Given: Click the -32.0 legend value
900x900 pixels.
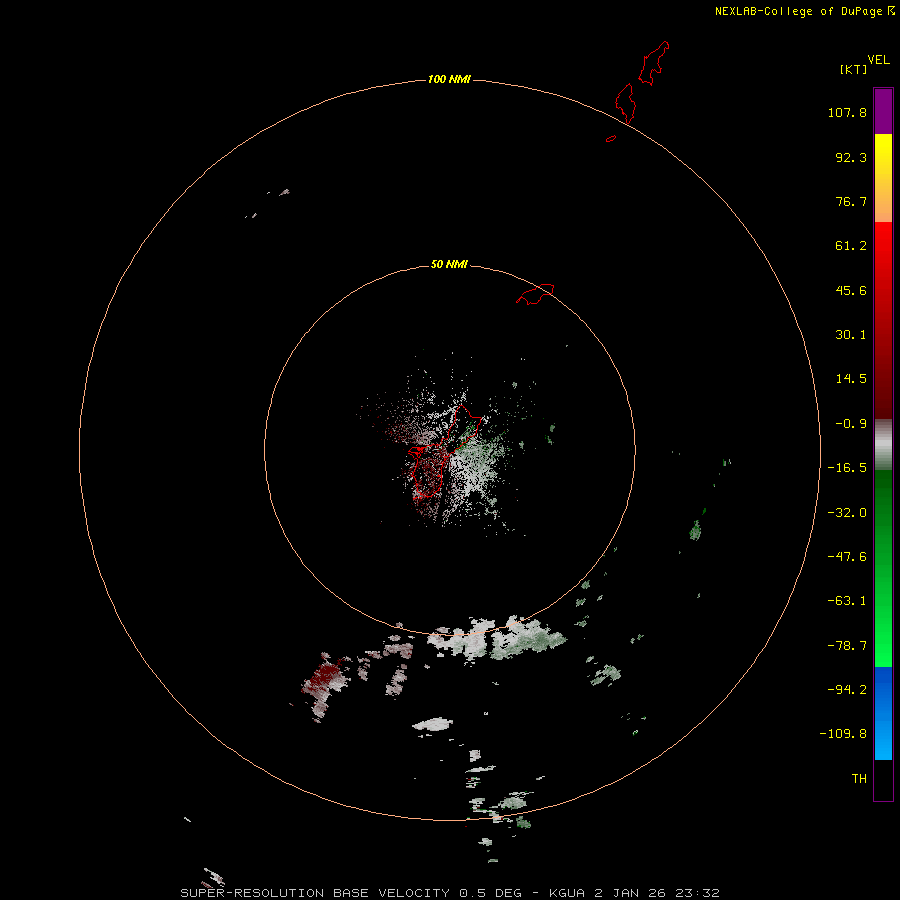Looking at the screenshot, I should (x=847, y=513).
